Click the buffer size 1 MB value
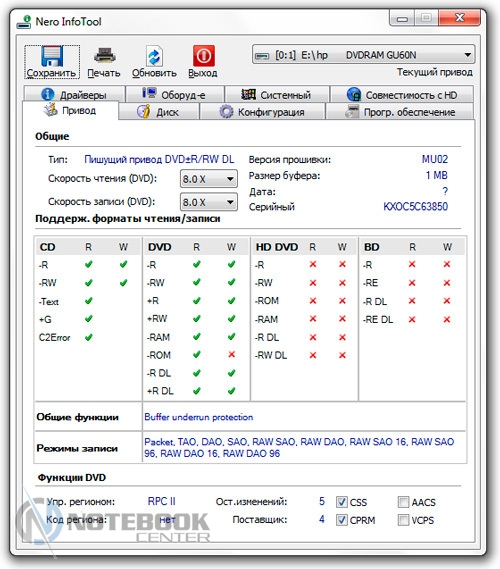 (437, 175)
